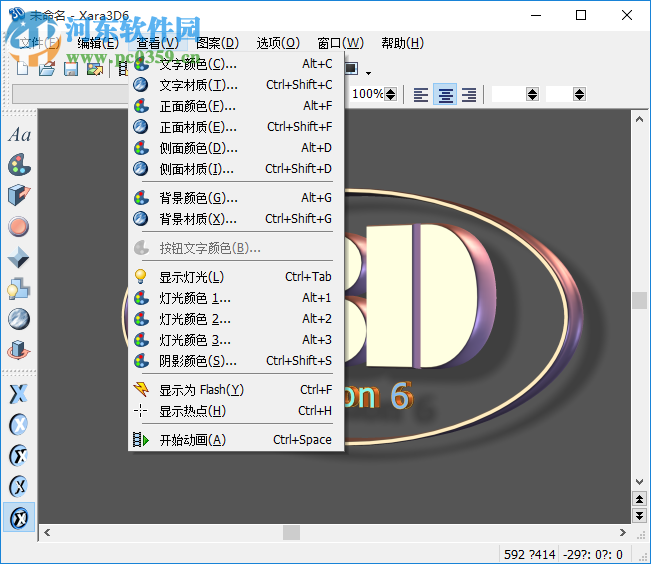Click the New document toolbar icon

point(23,69)
